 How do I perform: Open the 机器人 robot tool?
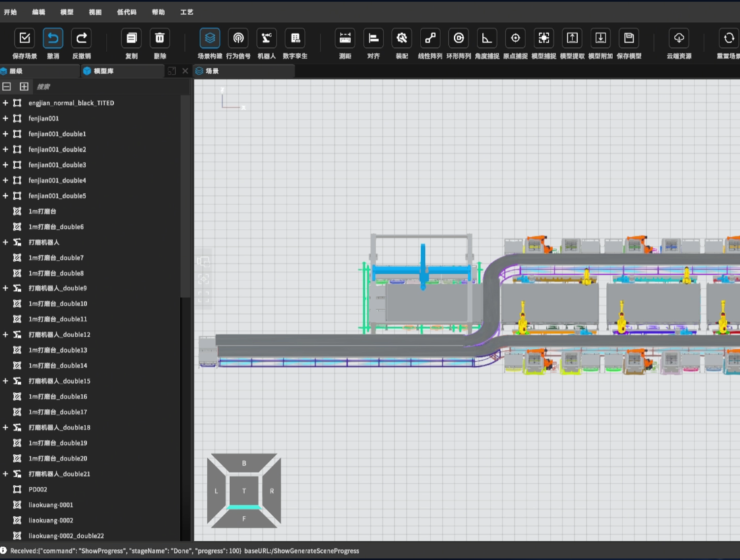click(x=266, y=38)
